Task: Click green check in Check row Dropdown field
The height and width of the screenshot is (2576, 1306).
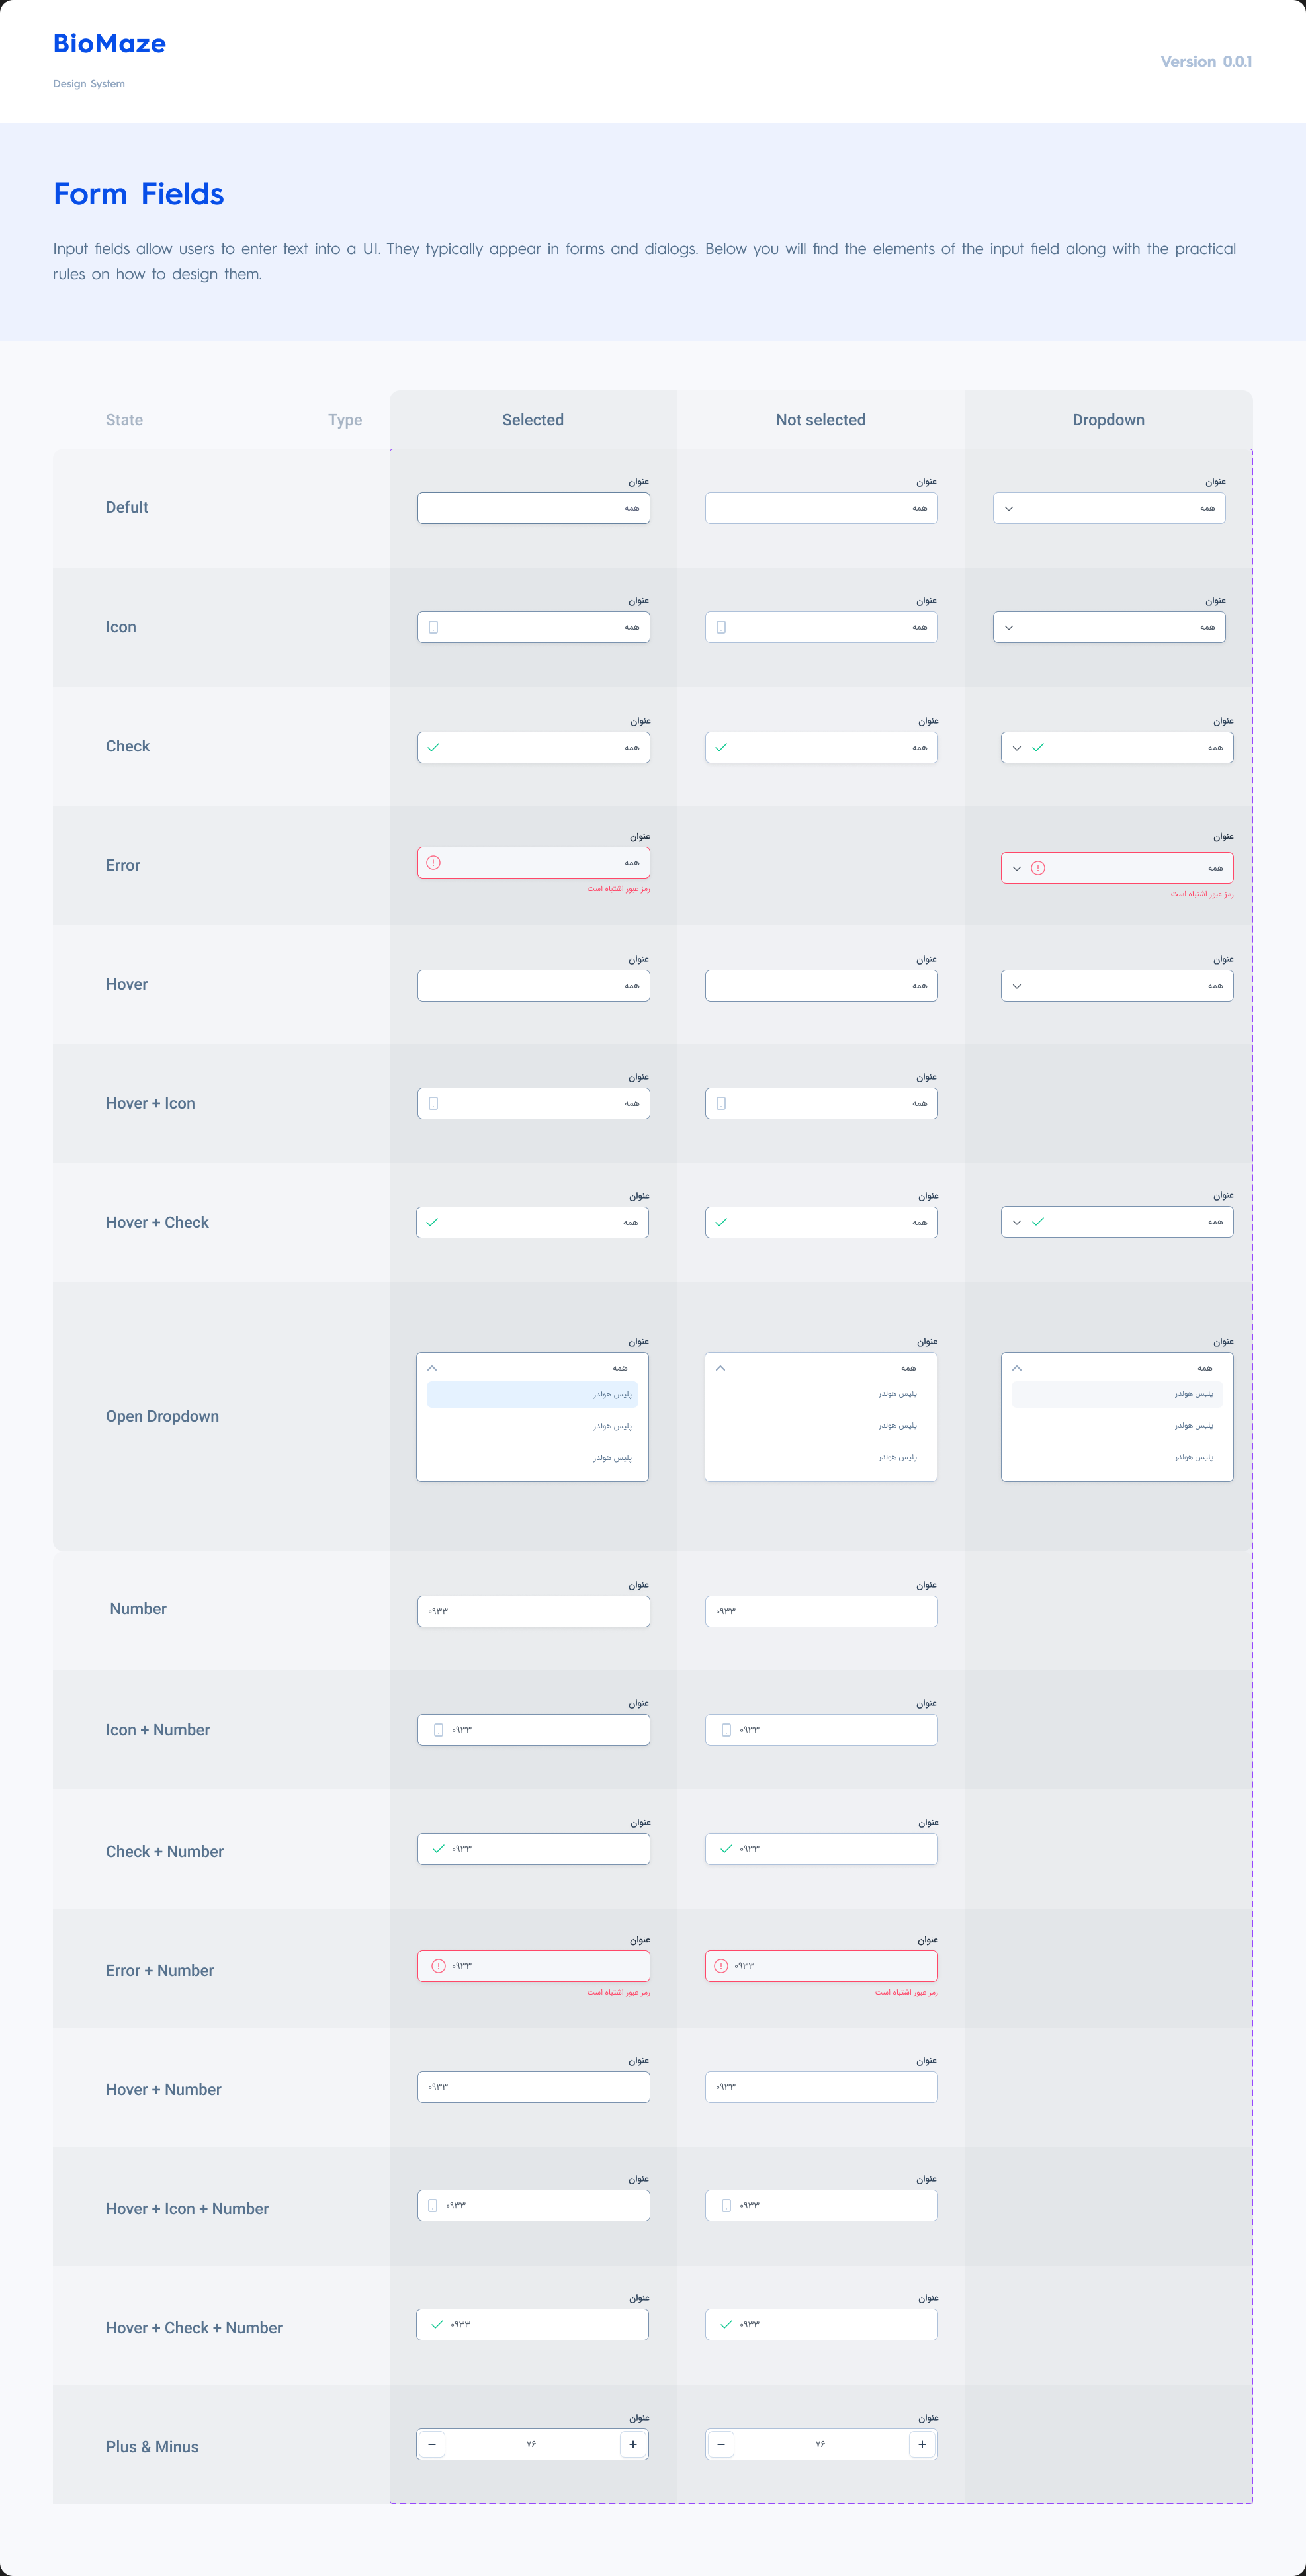Action: [x=1038, y=747]
